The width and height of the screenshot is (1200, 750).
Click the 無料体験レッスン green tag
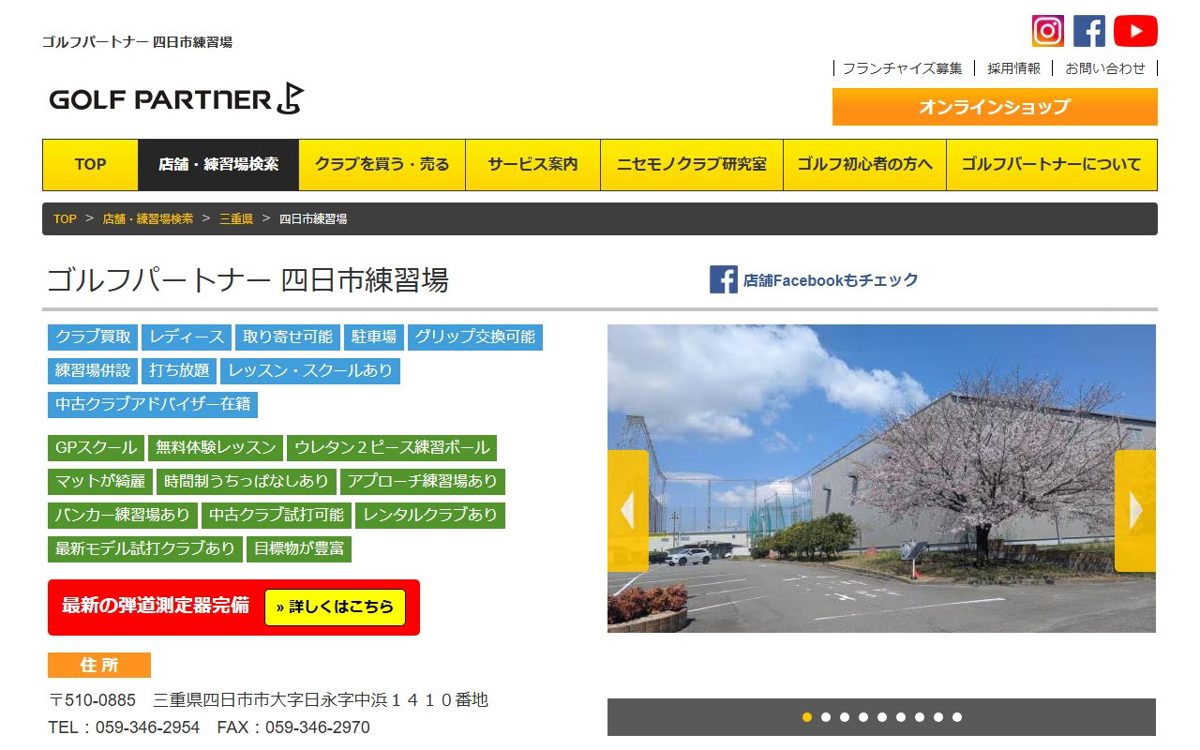click(216, 448)
